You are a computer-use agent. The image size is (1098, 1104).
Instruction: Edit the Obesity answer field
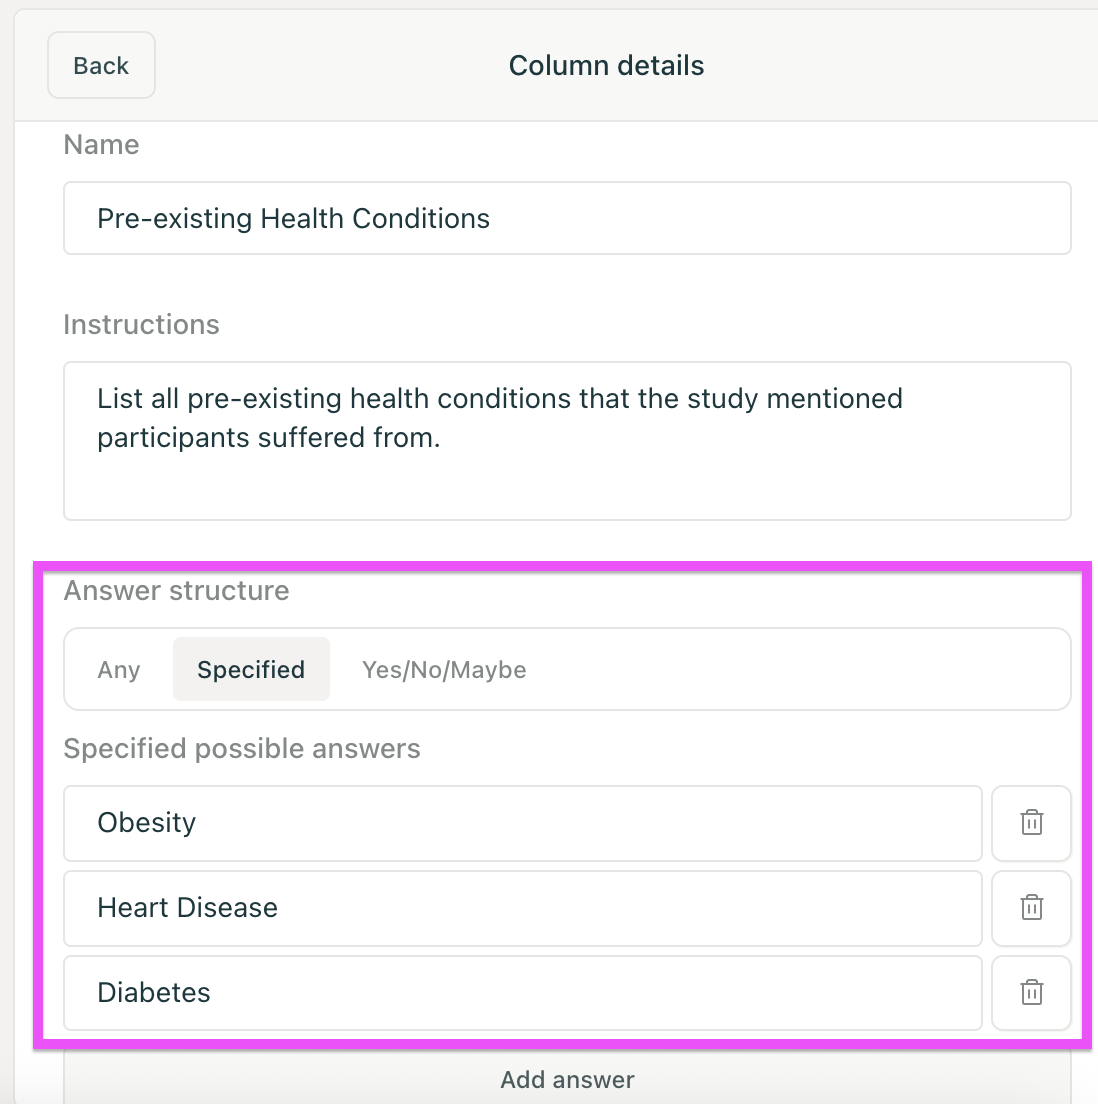point(522,823)
